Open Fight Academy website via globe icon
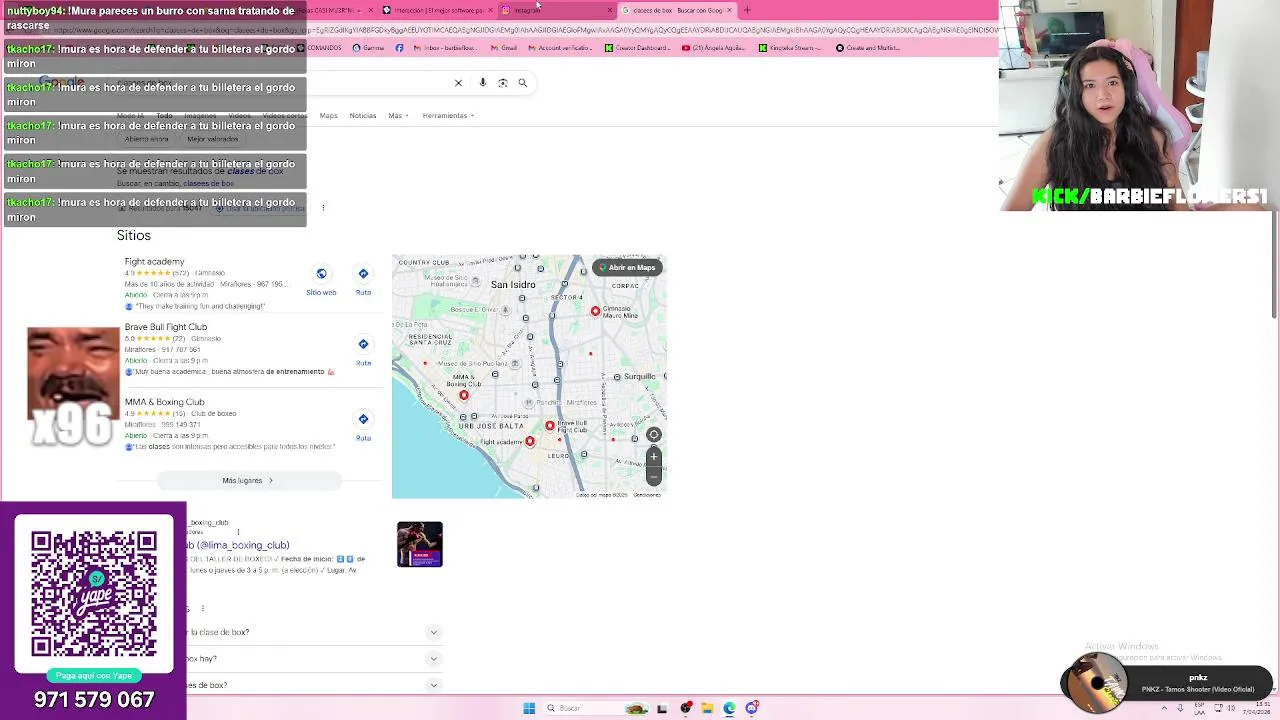Screen dimensions: 1280x720 [x=321, y=274]
